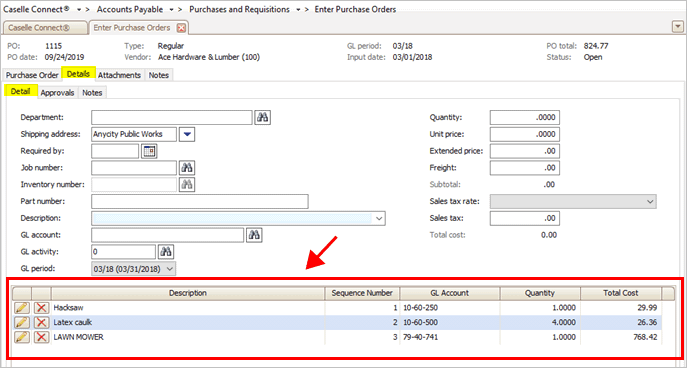
Task: Expand Accounts Payable breadcrumb arrow
Action: [x=171, y=9]
